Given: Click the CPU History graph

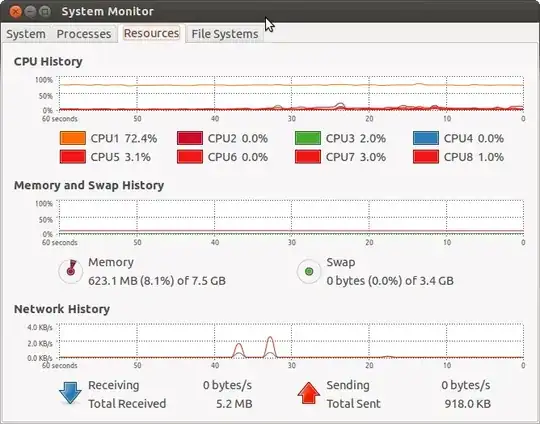Looking at the screenshot, I should 291,94.
